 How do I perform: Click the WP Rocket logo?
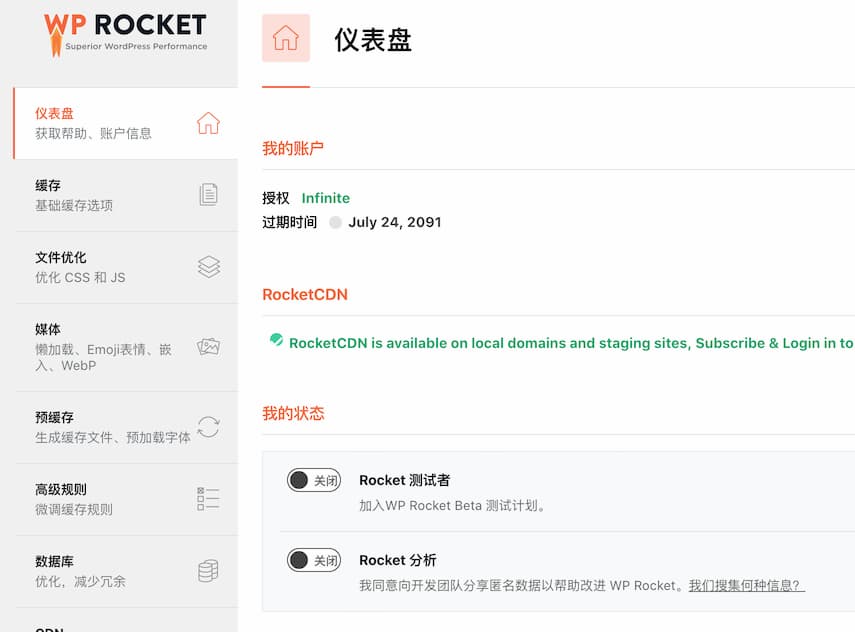(125, 33)
